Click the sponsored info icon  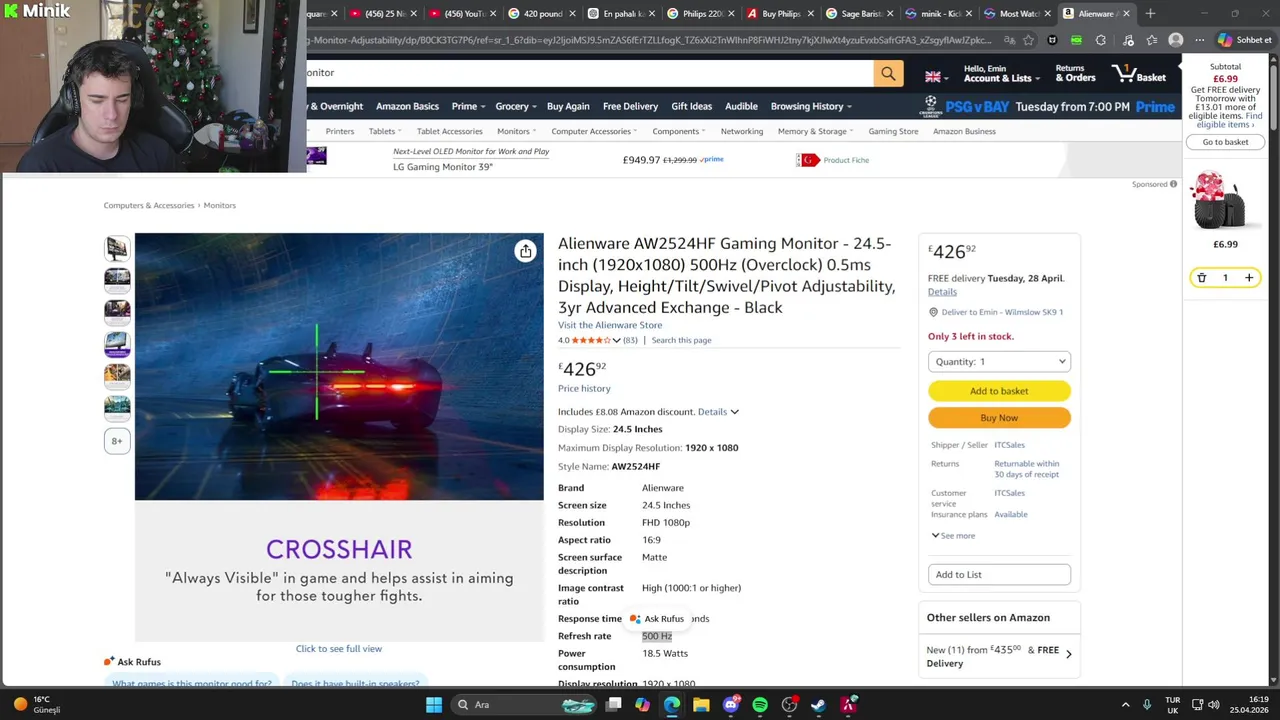coord(1173,184)
